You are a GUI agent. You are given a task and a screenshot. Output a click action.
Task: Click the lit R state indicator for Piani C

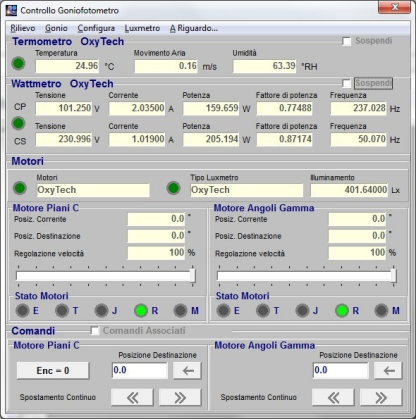tap(141, 311)
